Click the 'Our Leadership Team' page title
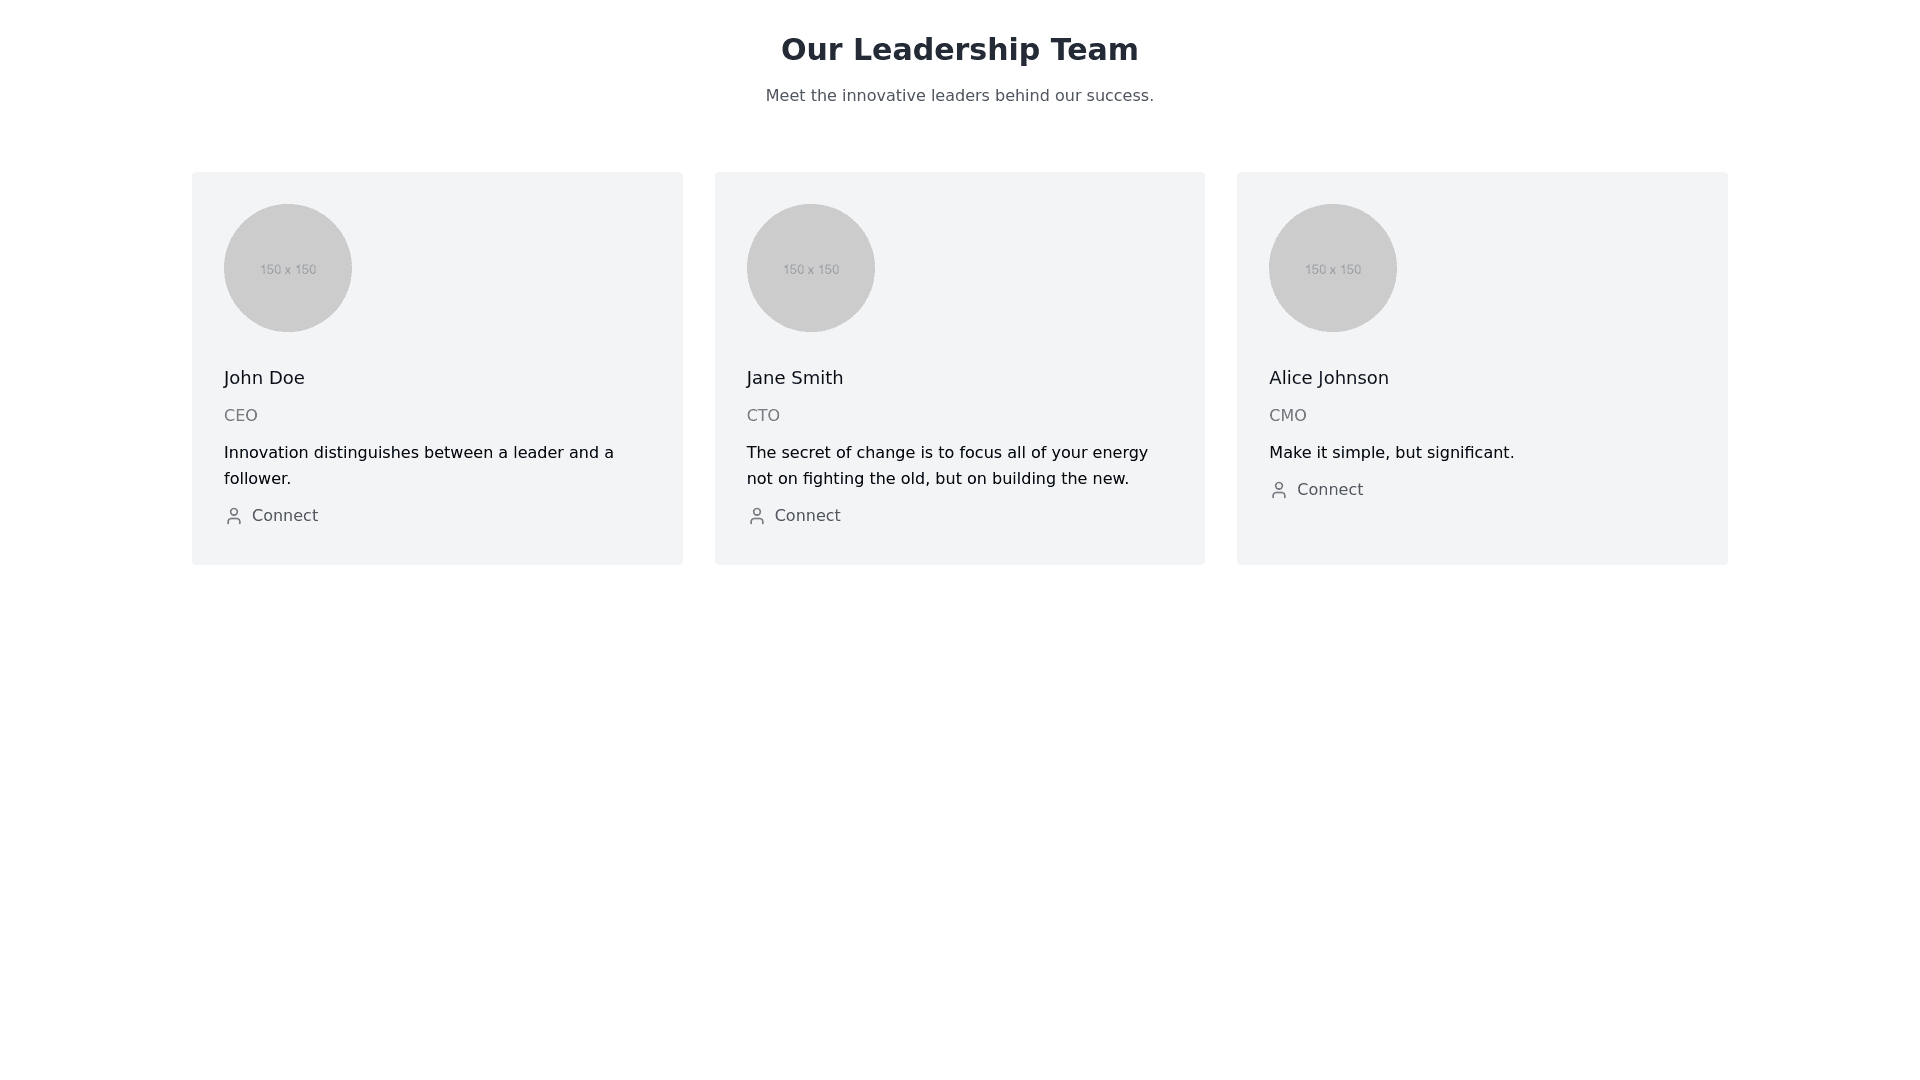1920x1080 pixels. click(x=960, y=50)
